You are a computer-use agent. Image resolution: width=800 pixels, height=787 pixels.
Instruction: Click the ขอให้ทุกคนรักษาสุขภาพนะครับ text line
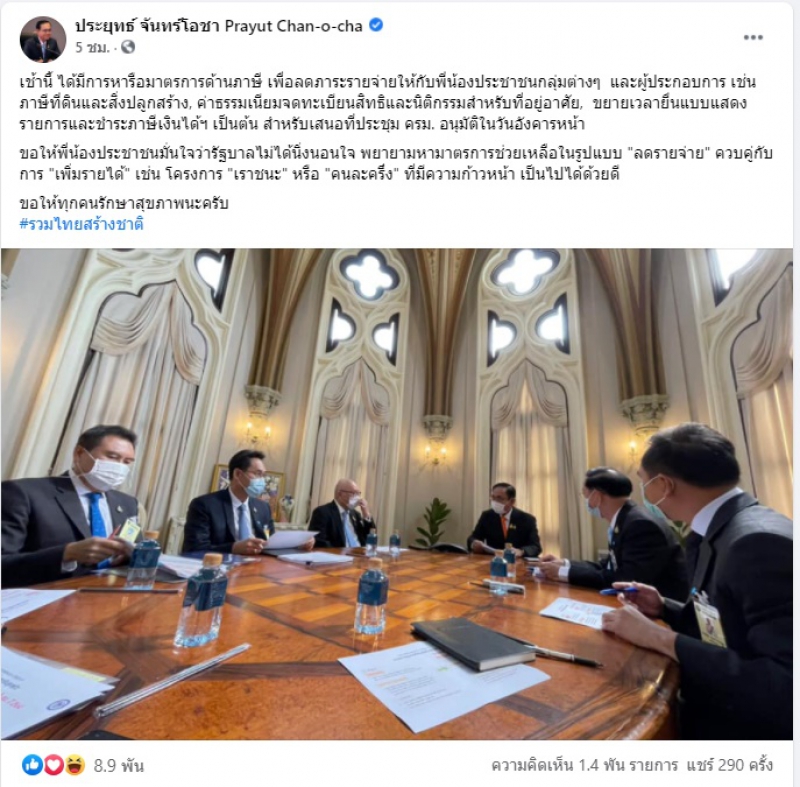123,203
